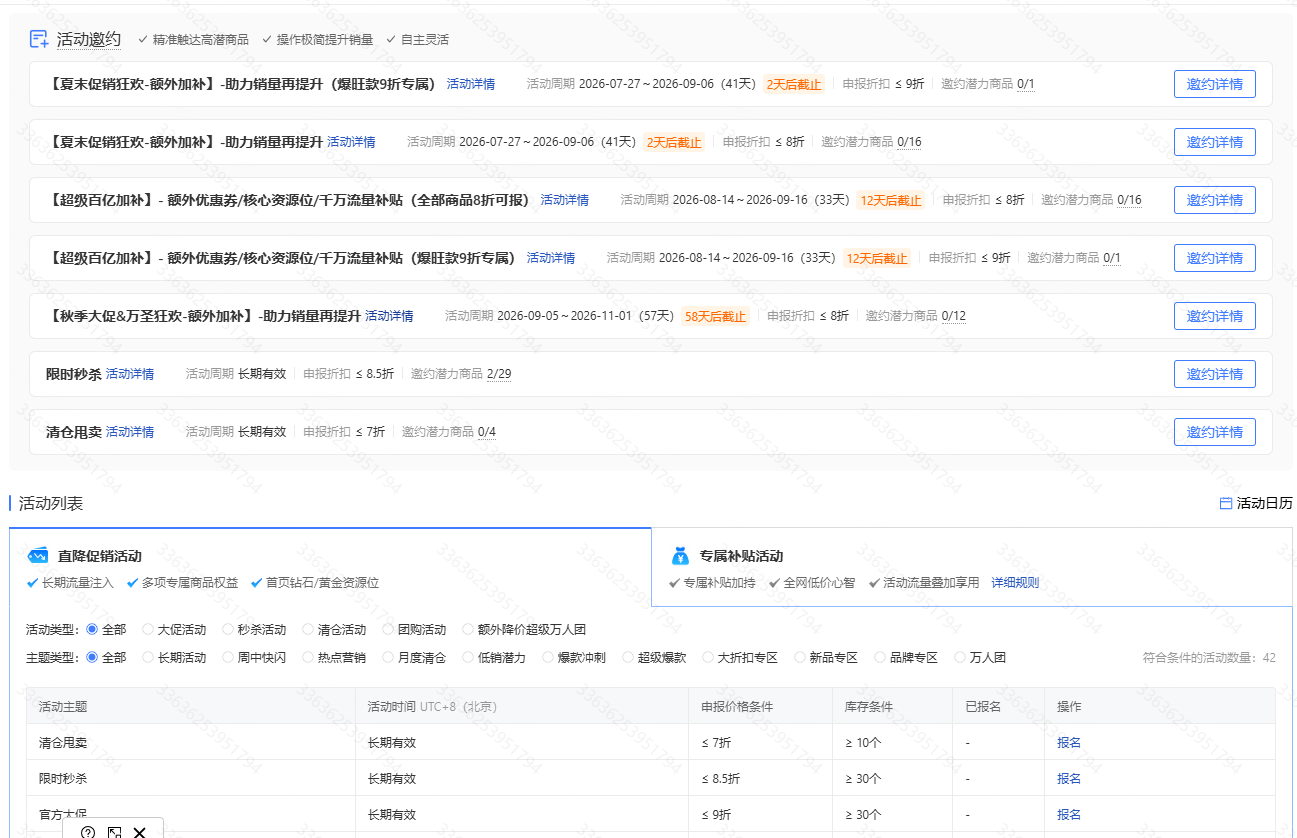Click the 活动邀约 header icon
The height and width of the screenshot is (838, 1297).
point(39,39)
